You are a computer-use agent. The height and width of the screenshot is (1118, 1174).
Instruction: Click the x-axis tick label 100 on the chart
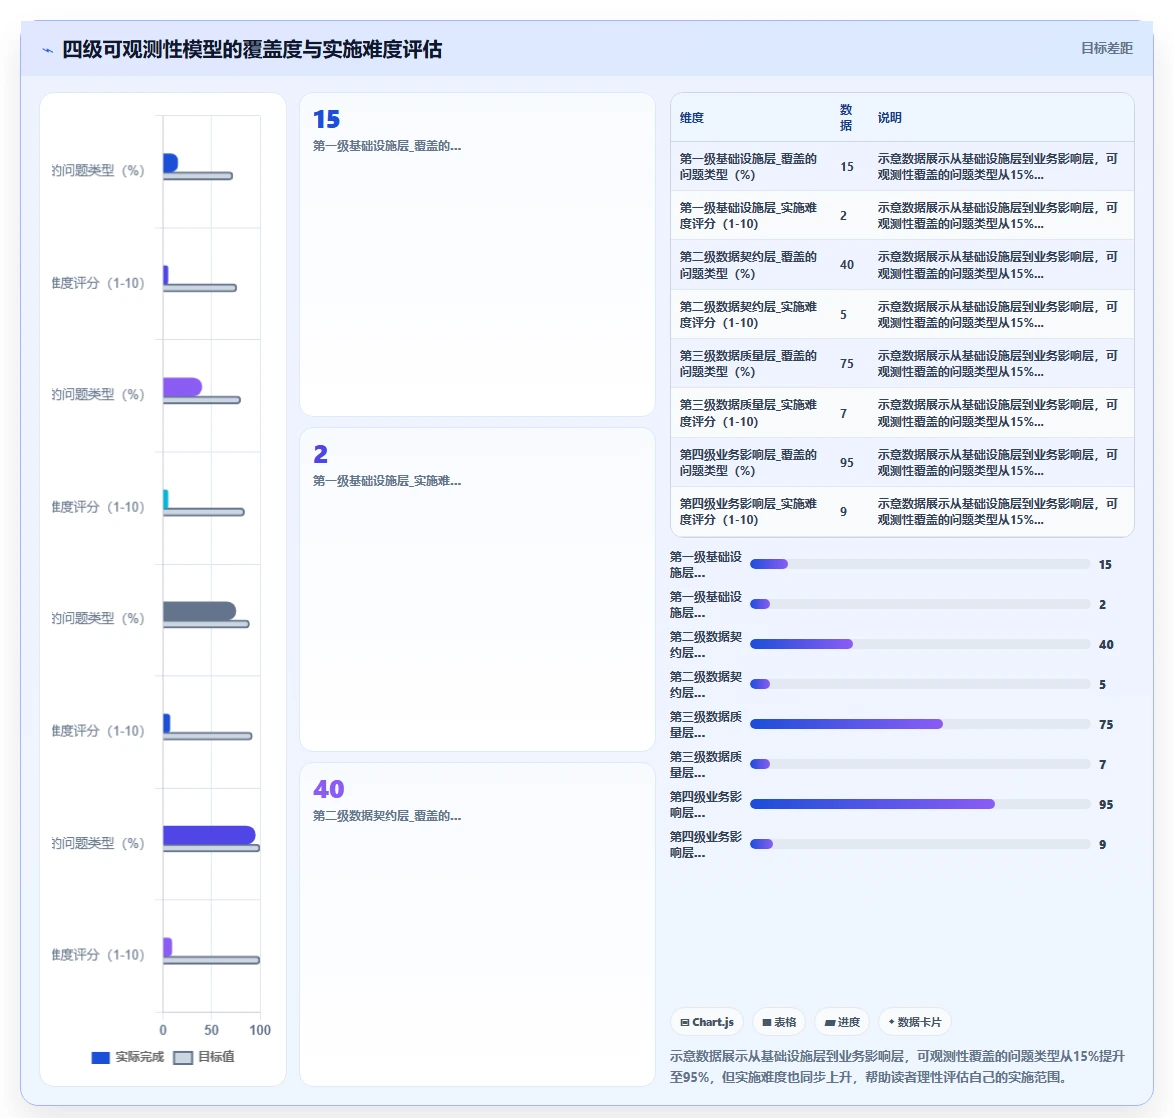click(260, 1030)
